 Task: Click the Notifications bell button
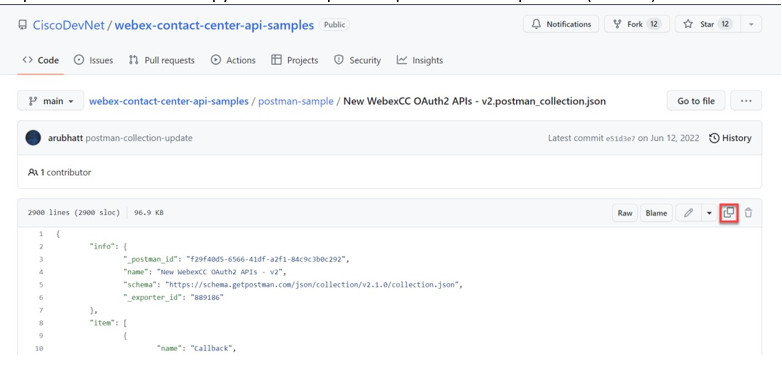pos(561,24)
